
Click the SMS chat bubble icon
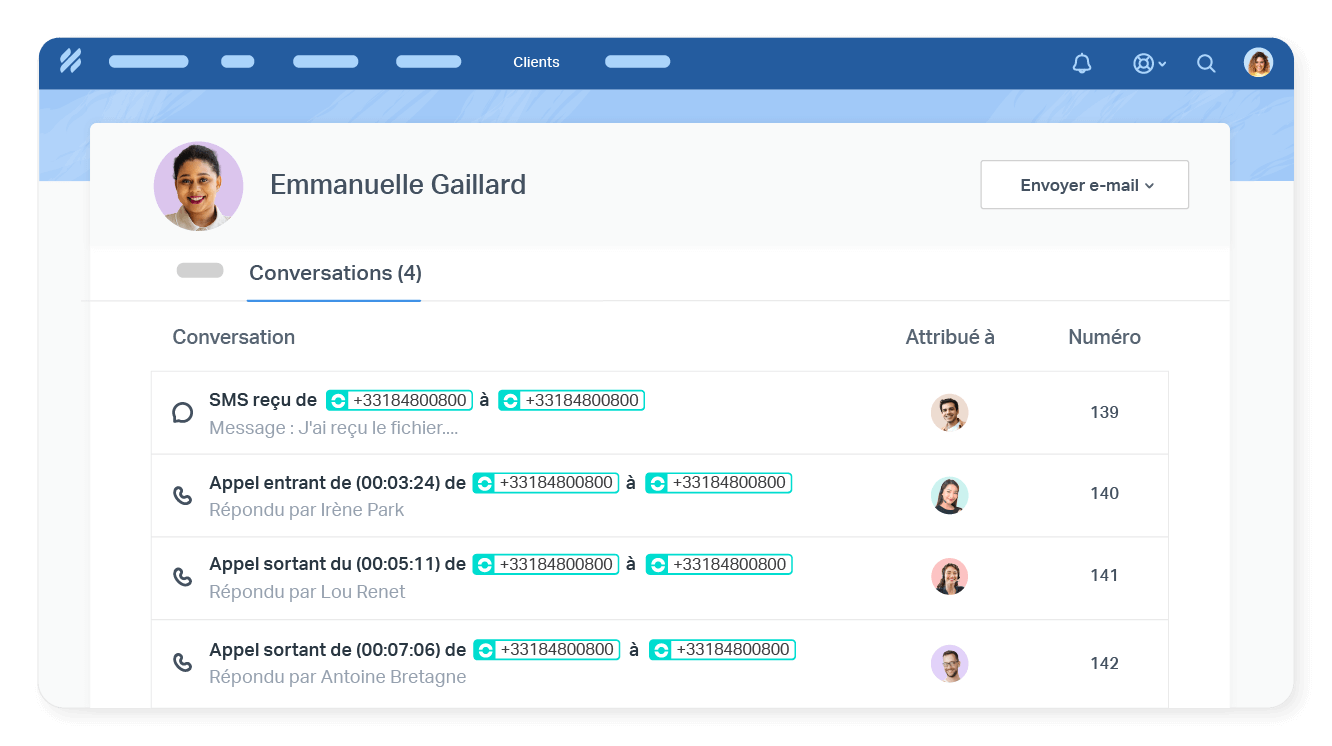point(183,411)
